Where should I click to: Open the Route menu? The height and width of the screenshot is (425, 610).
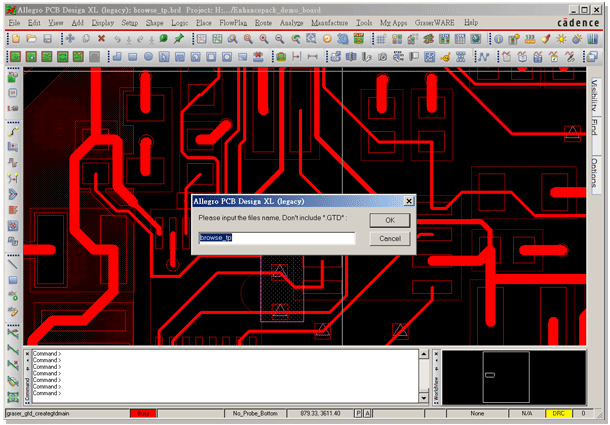pos(263,23)
